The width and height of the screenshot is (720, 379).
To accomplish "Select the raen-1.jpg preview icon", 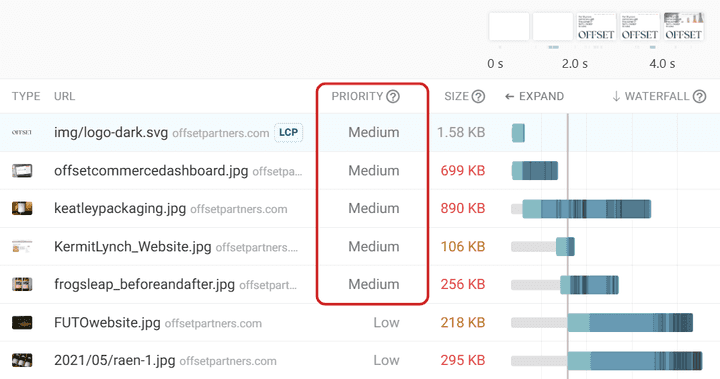I will [x=22, y=360].
